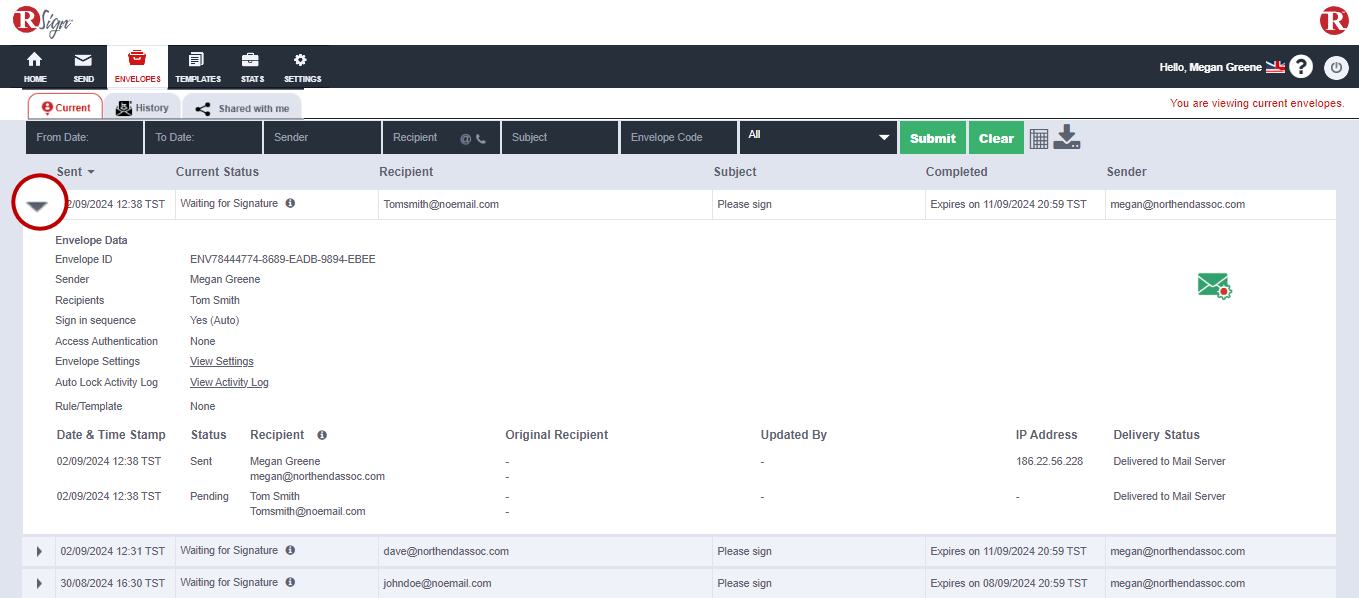Image resolution: width=1359 pixels, height=598 pixels.
Task: Click the Envelope Code input field
Action: pos(678,138)
